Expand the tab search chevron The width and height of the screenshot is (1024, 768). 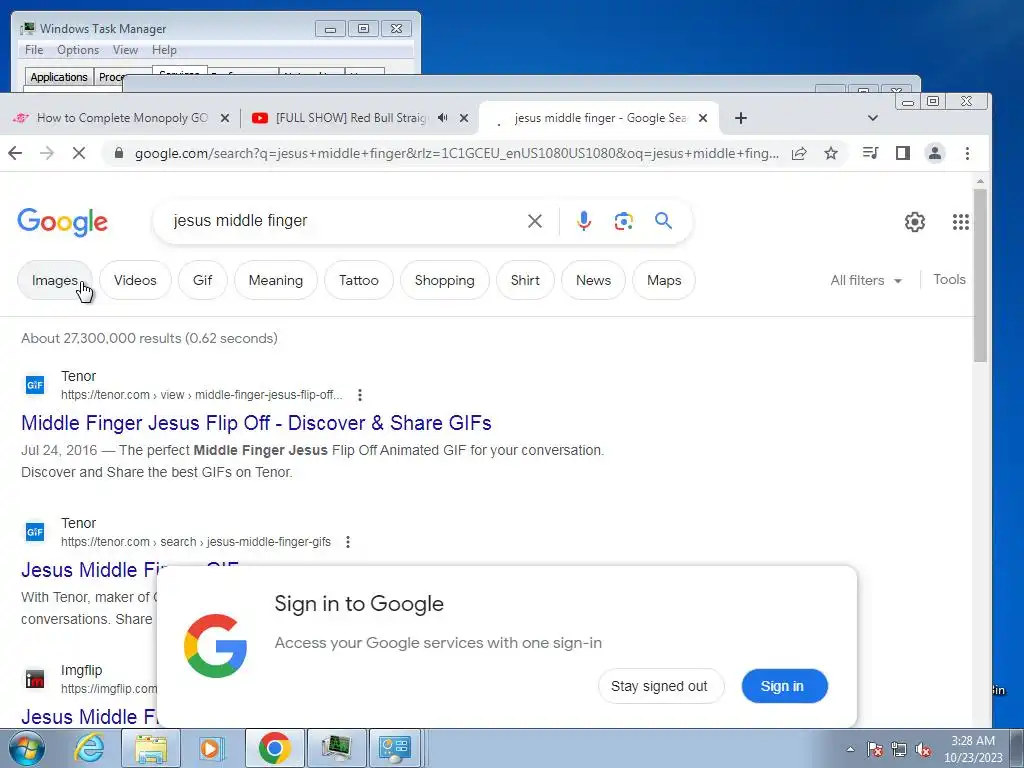(872, 118)
